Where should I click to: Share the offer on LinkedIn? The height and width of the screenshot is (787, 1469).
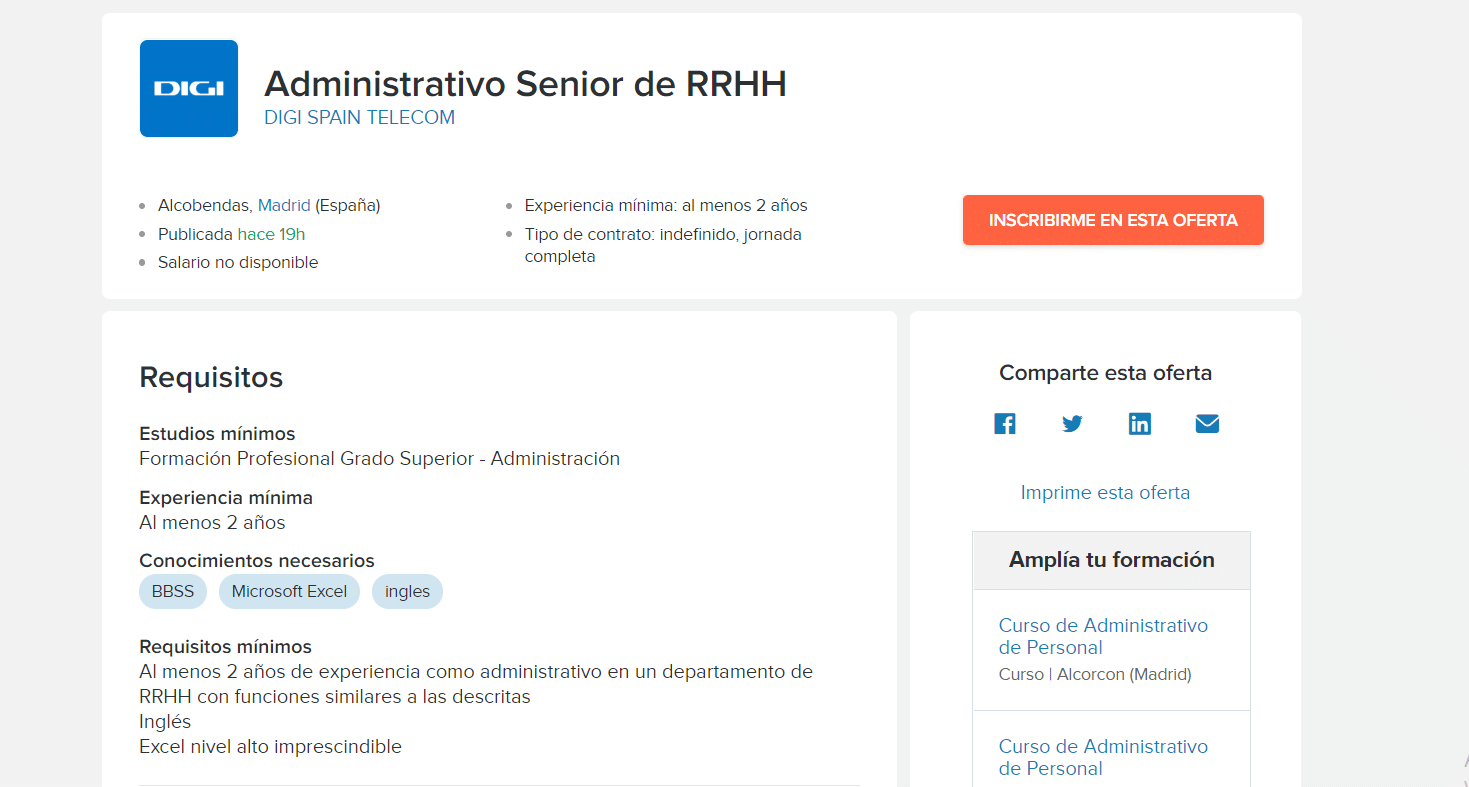click(x=1140, y=423)
